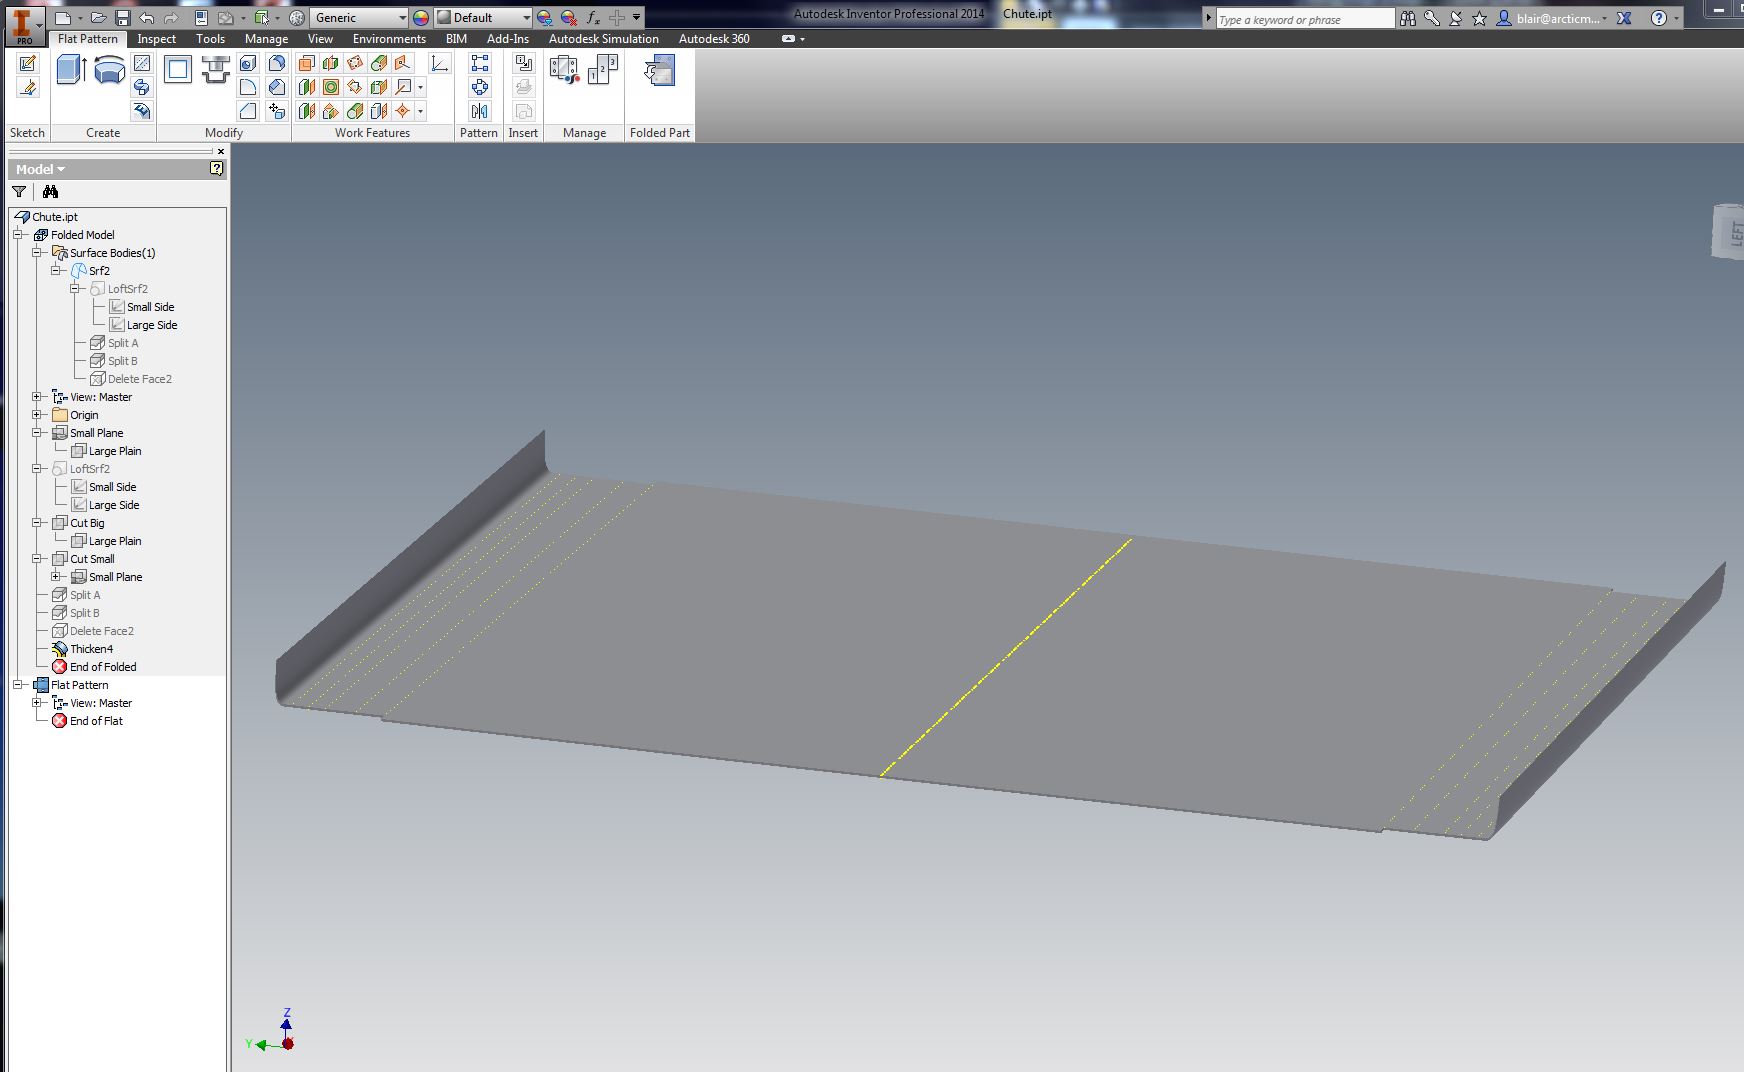Click the Favorites star icon
The image size is (1744, 1072).
[1480, 18]
